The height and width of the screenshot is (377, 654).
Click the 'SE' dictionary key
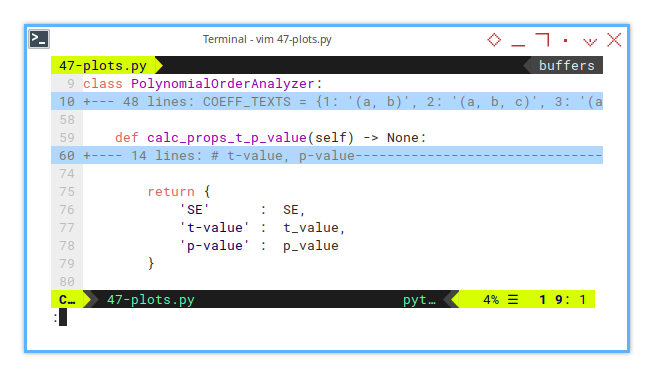194,209
